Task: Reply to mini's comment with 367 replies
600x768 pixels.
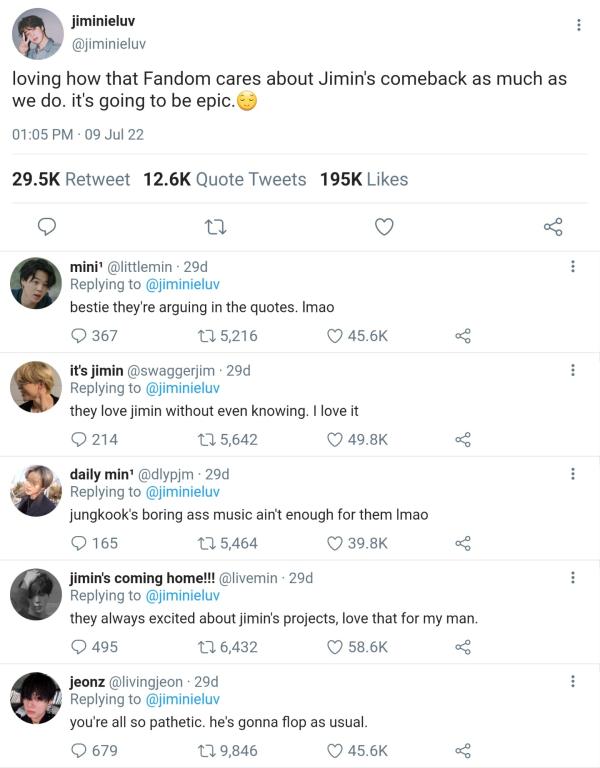Action: pos(79,336)
